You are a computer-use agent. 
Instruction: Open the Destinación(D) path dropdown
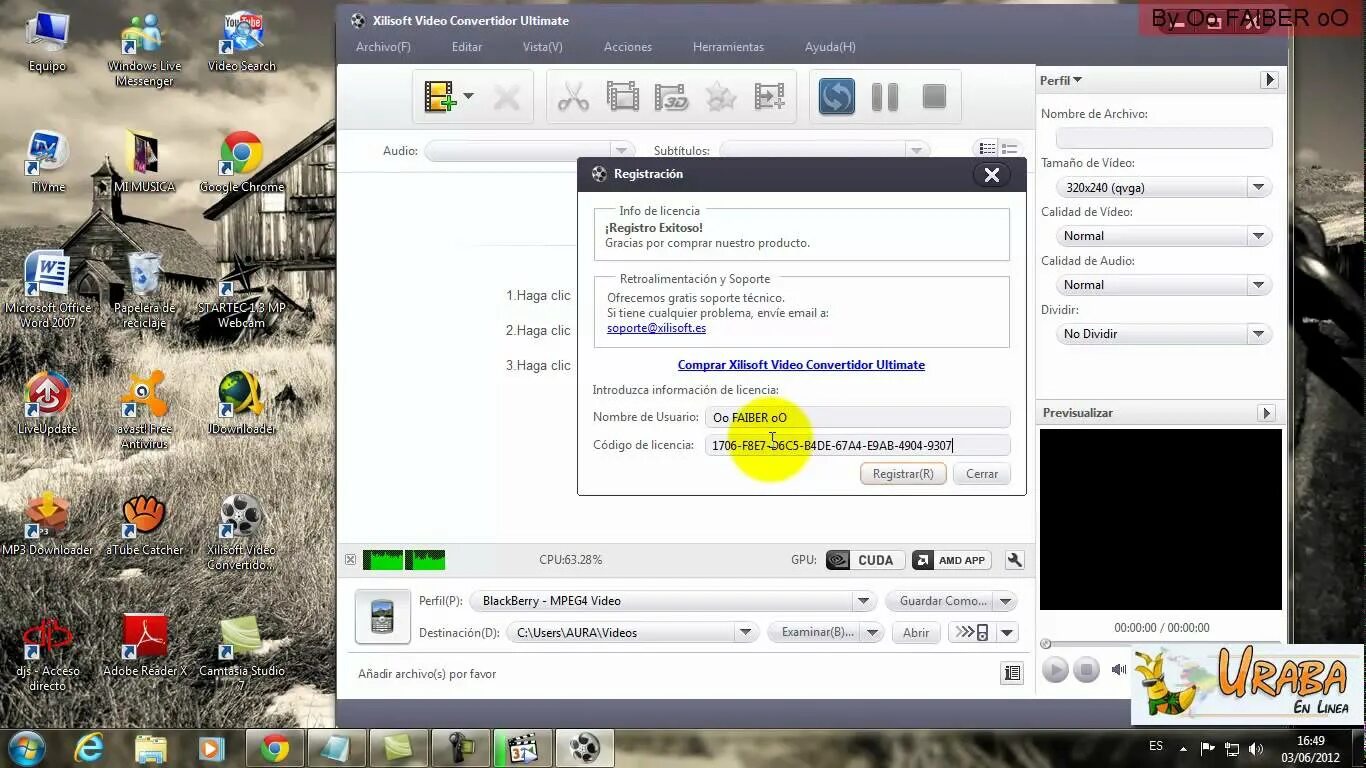coord(745,633)
